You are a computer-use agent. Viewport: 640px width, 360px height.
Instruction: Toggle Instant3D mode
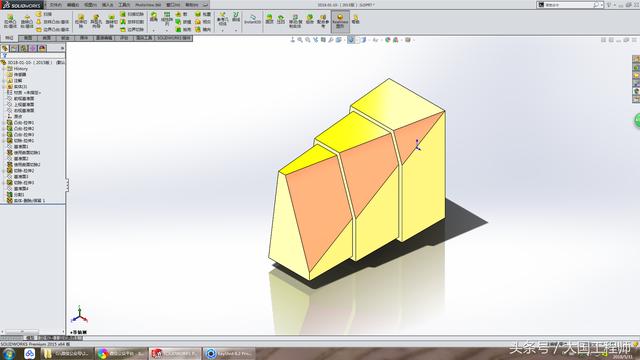point(252,19)
